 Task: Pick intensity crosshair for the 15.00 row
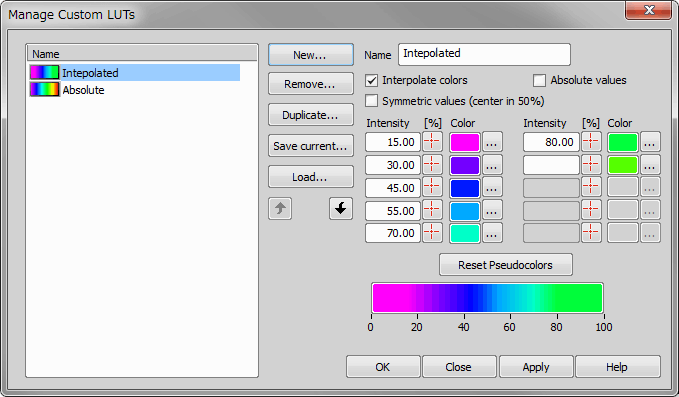tap(432, 142)
